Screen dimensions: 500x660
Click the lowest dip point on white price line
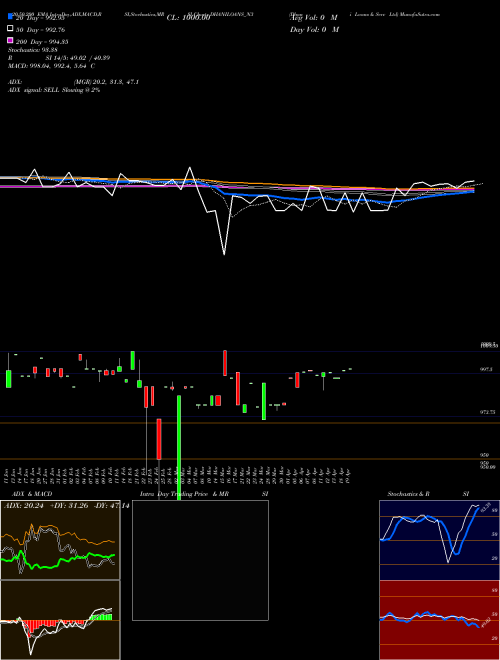point(224,254)
